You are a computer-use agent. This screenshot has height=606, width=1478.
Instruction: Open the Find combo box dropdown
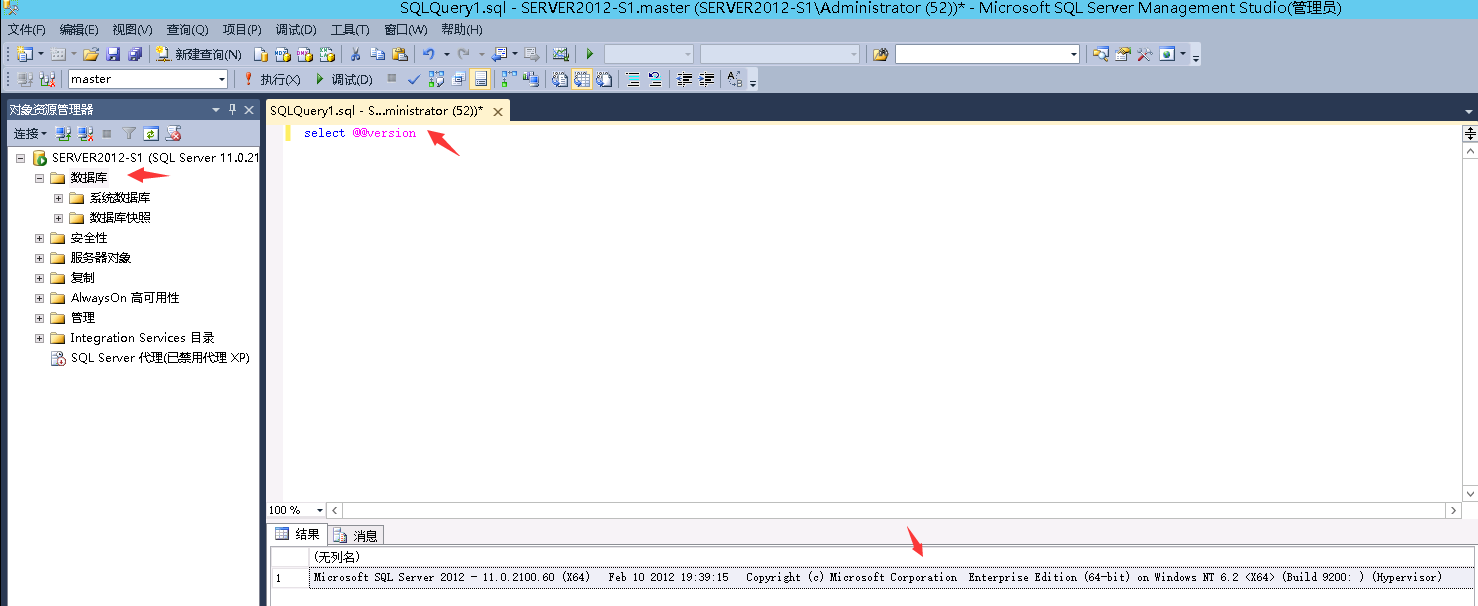click(x=1074, y=54)
